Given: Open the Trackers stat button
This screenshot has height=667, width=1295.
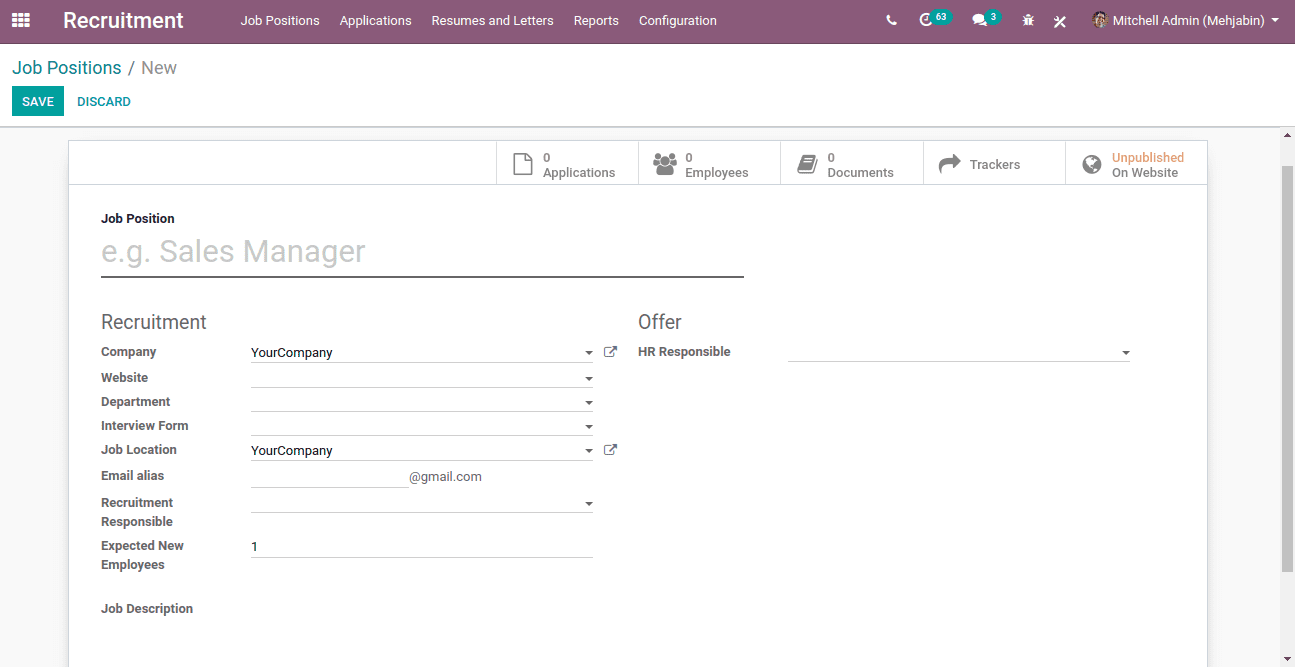Looking at the screenshot, I should tap(994, 163).
